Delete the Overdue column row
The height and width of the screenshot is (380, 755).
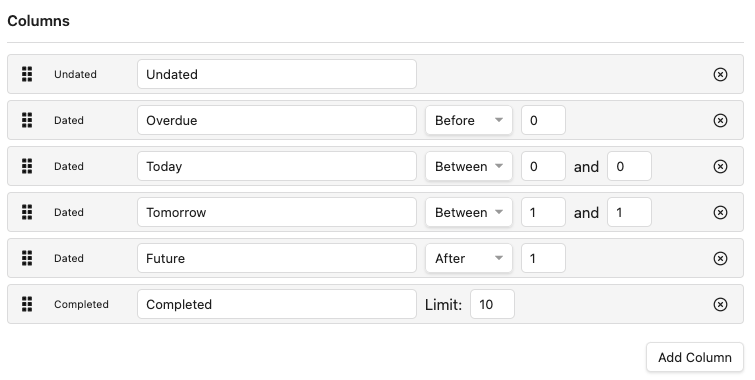pos(720,120)
